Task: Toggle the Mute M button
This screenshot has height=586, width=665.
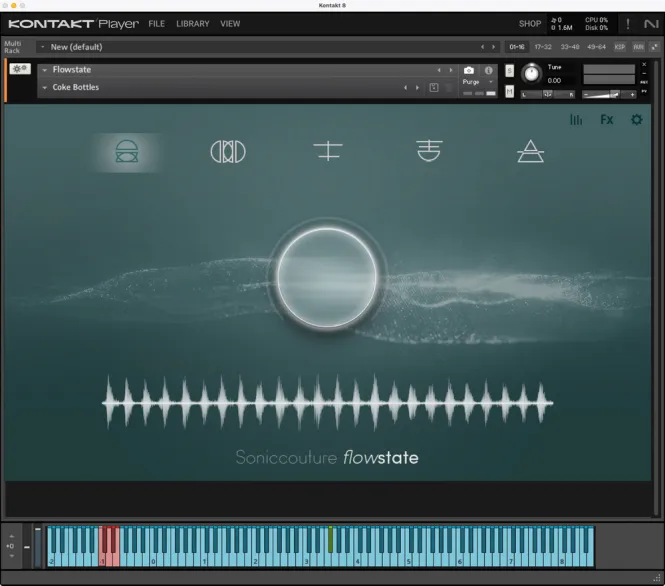Action: click(509, 91)
